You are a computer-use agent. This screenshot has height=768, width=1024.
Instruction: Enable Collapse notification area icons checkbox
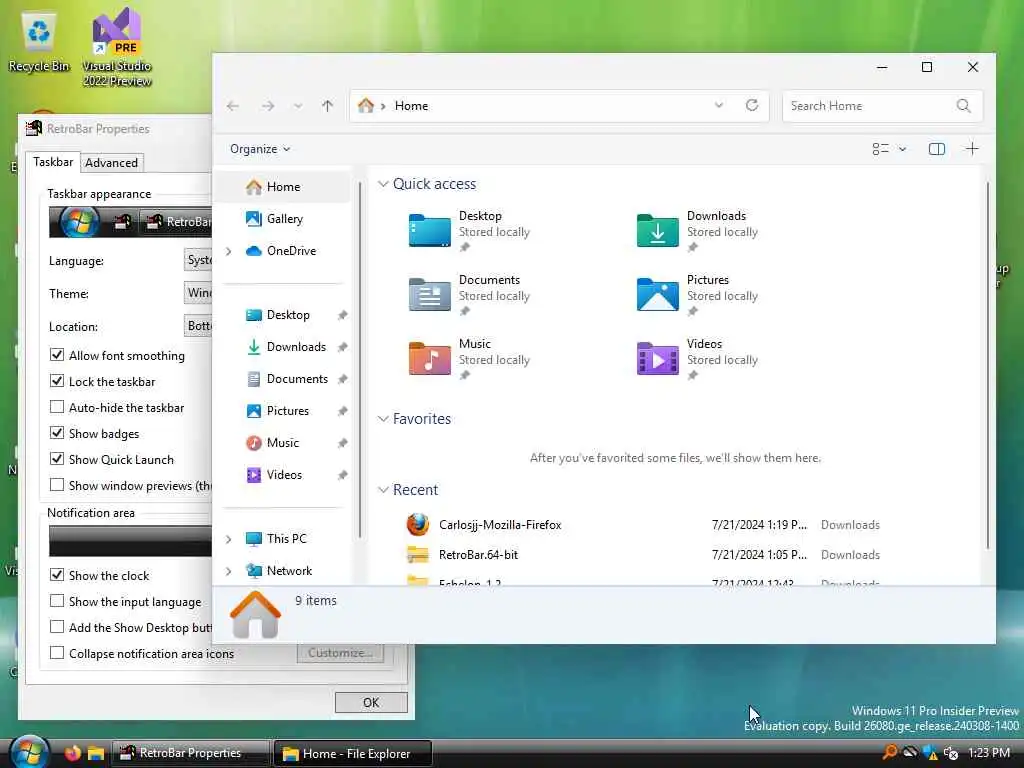pyautogui.click(x=57, y=653)
